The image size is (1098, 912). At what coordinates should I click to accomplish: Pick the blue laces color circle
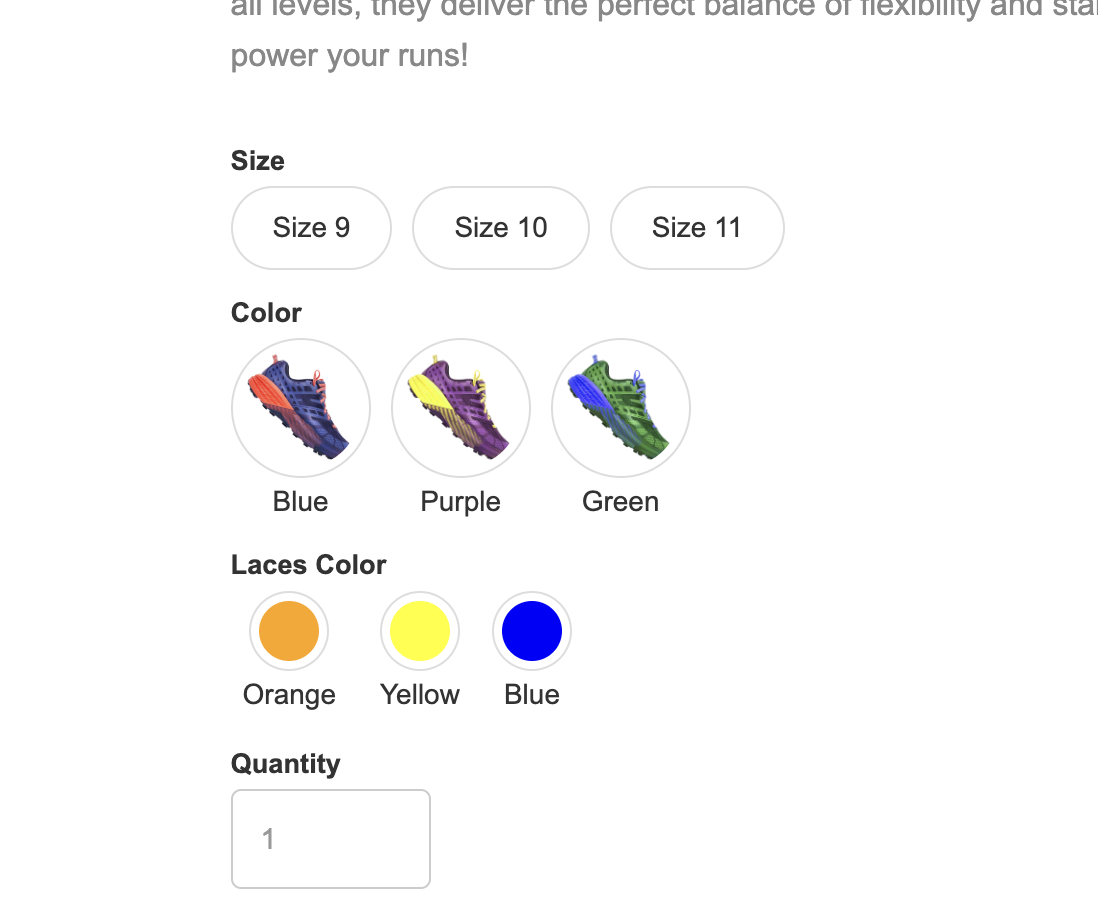click(x=532, y=631)
